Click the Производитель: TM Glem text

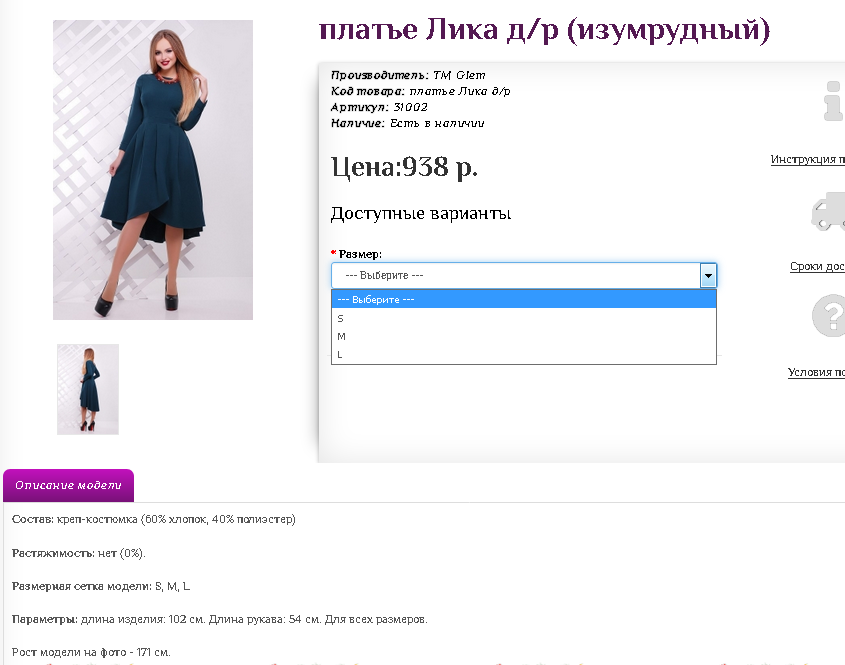[x=408, y=75]
